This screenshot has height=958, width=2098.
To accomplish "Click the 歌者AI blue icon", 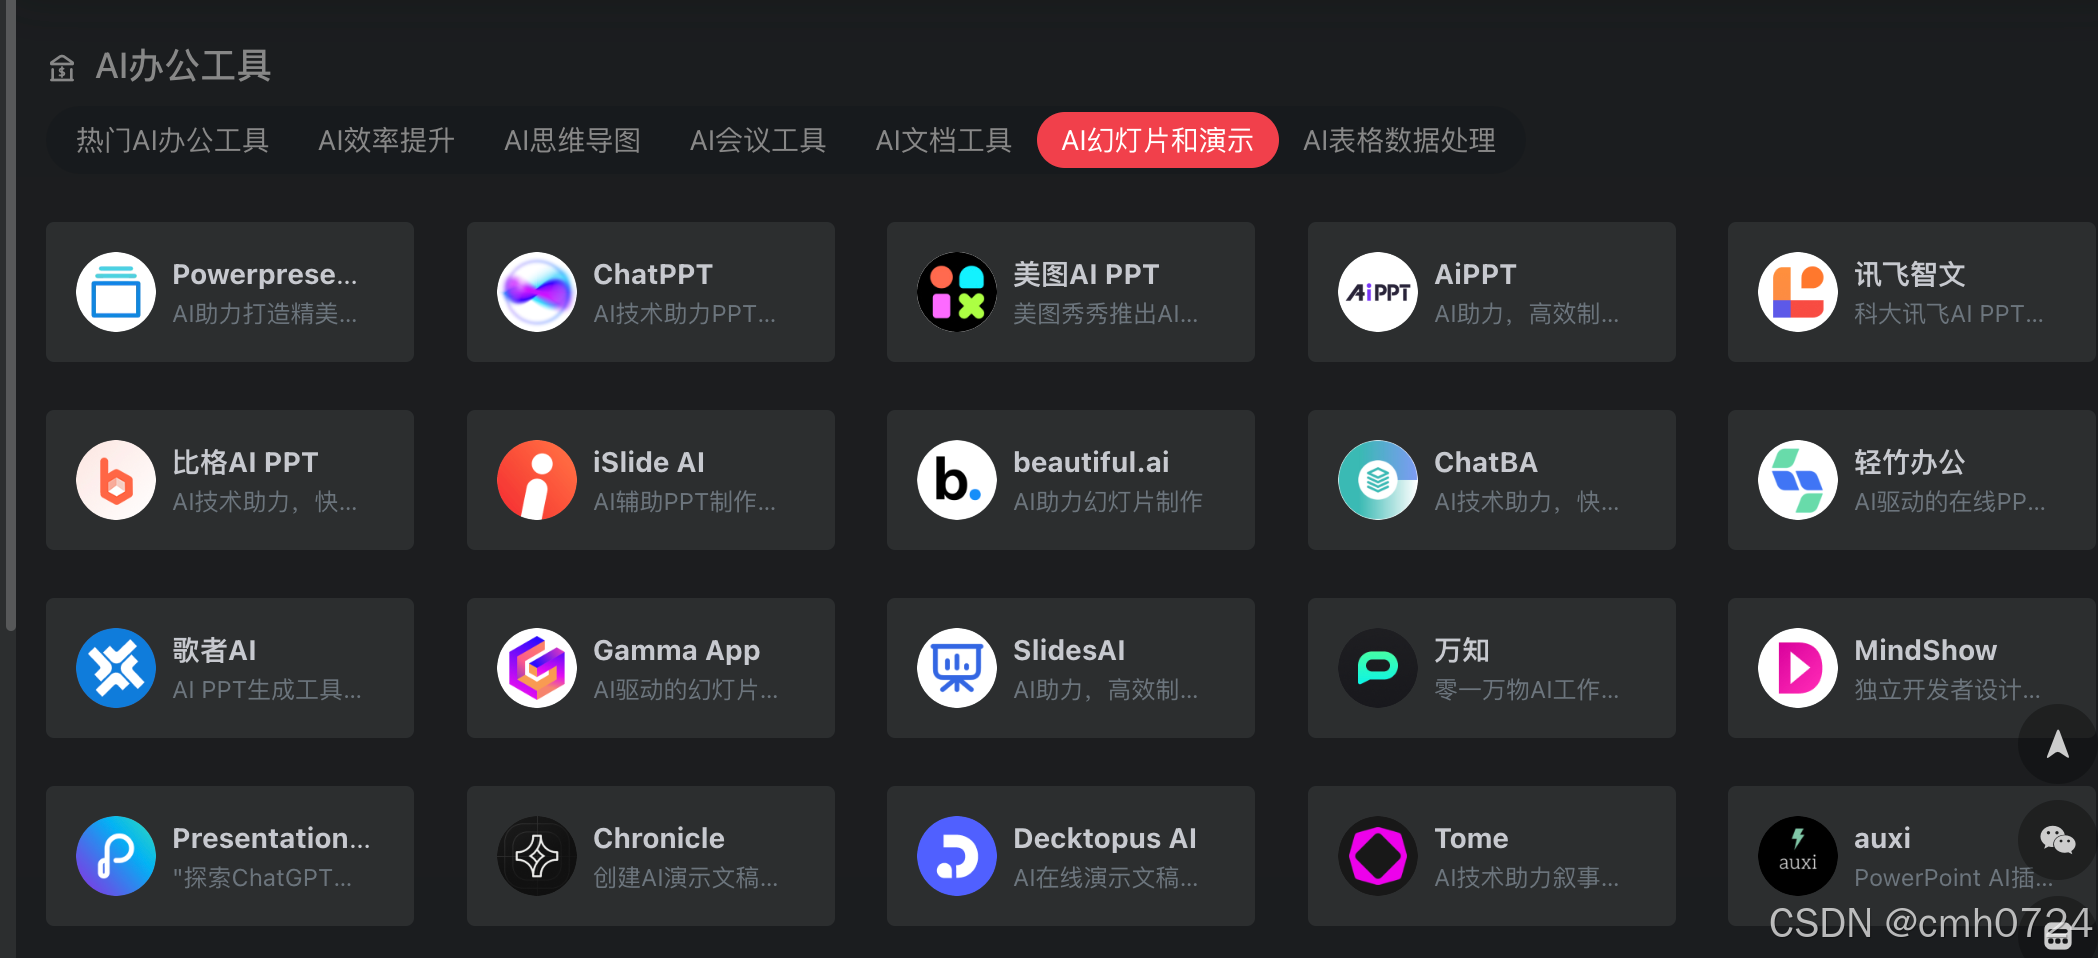I will point(116,668).
